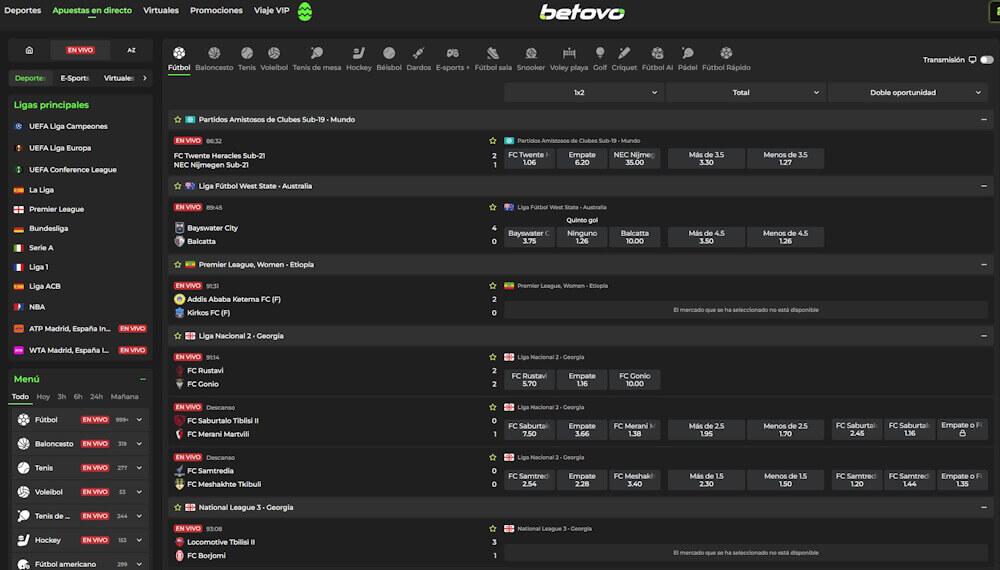Viewport: 1000px width, 570px height.
Task: Click the green egg promo icon
Action: tap(305, 11)
